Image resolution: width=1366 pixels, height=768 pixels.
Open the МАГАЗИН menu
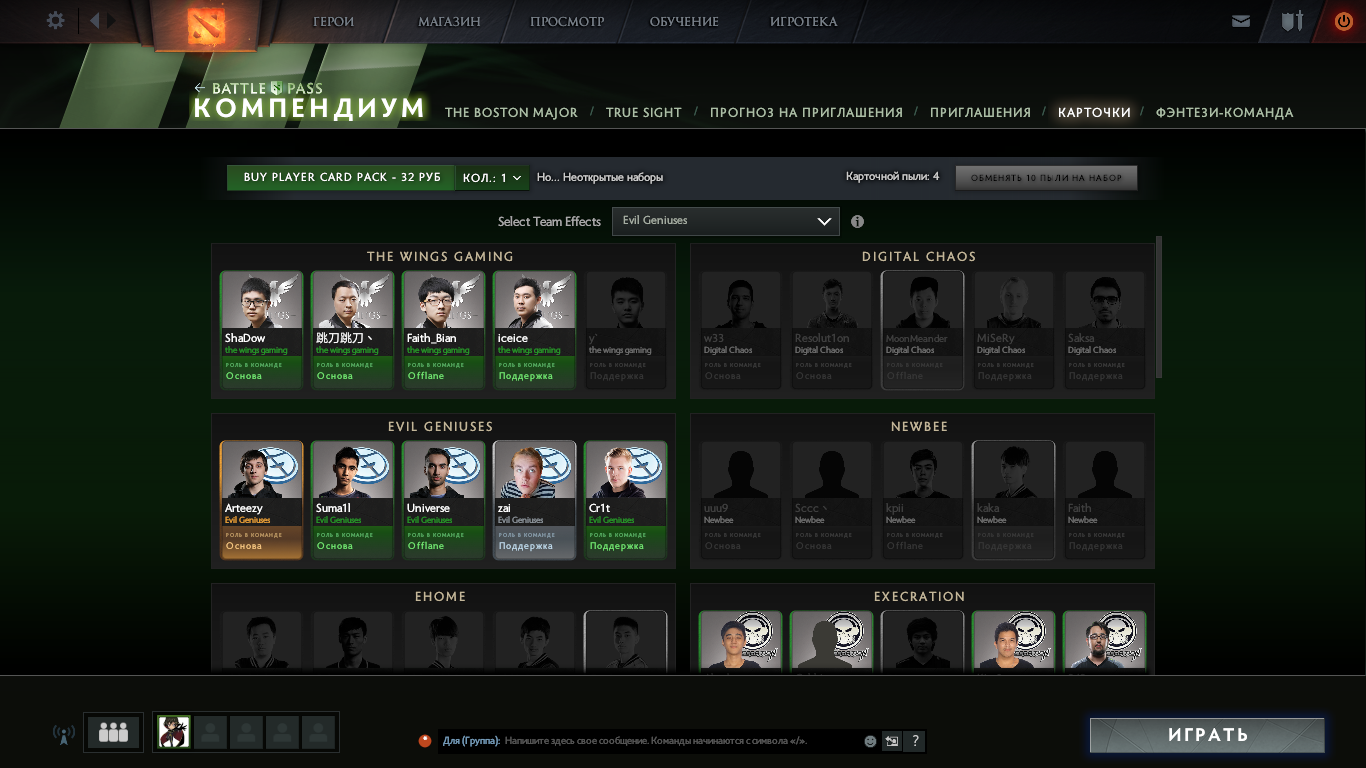tap(449, 22)
